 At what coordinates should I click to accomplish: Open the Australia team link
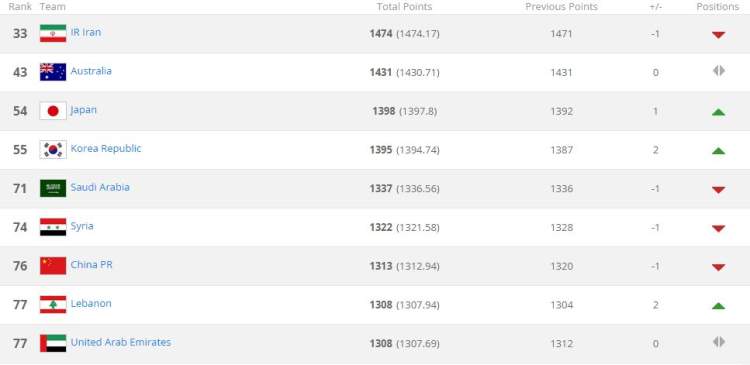click(91, 71)
